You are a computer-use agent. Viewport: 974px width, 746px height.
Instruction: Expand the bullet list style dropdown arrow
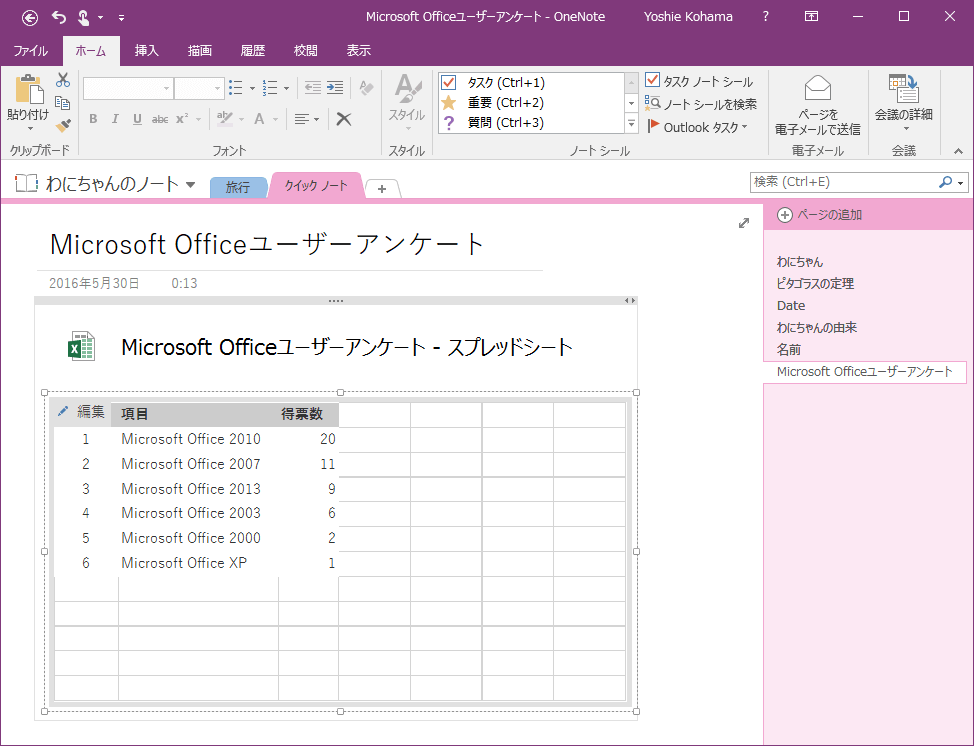click(252, 88)
